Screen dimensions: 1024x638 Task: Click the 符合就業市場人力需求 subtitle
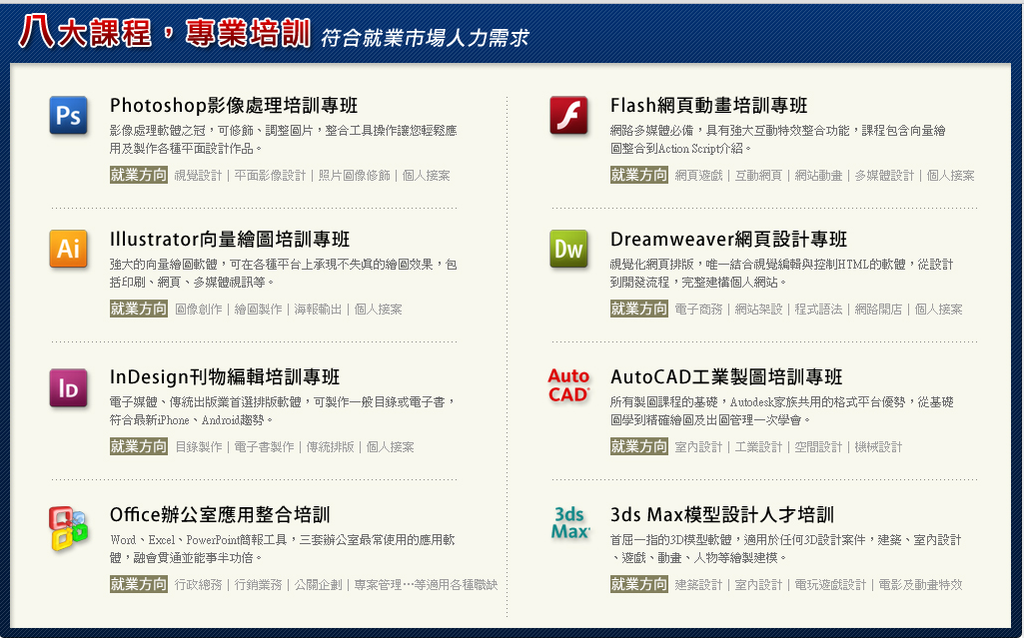click(424, 38)
